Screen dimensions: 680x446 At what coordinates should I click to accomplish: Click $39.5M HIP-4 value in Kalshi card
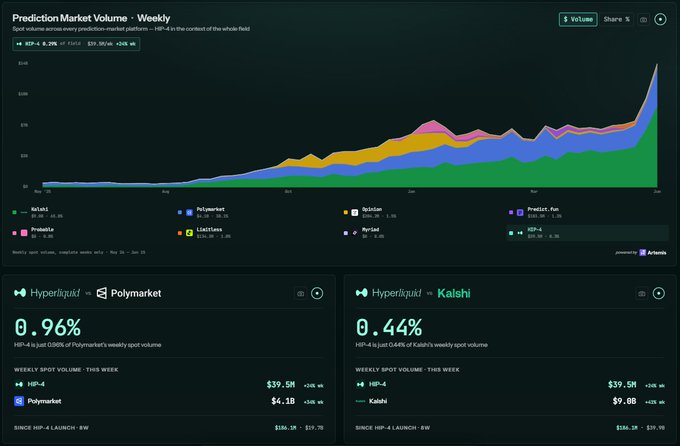point(622,384)
